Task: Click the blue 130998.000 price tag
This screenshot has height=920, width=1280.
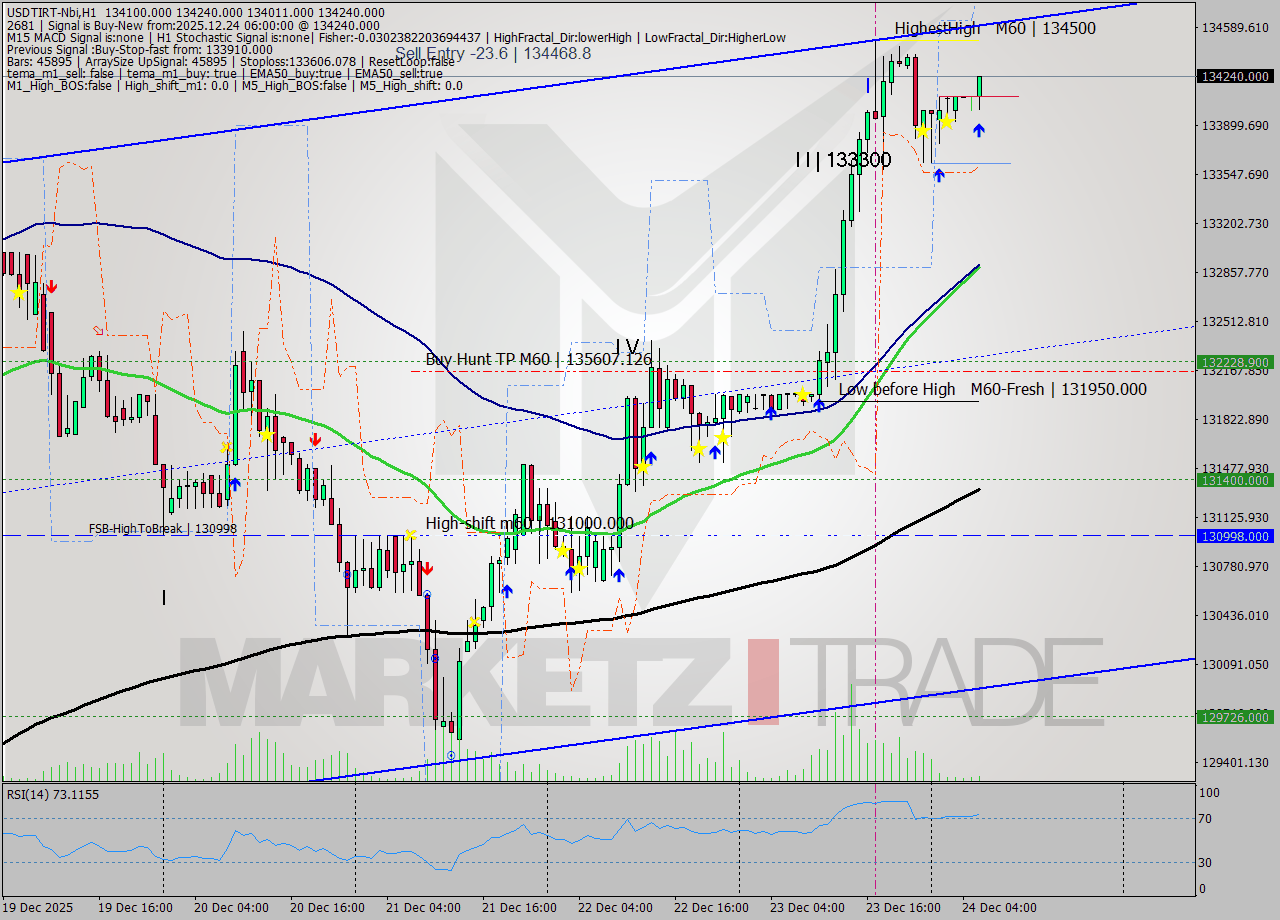Action: pos(1235,537)
